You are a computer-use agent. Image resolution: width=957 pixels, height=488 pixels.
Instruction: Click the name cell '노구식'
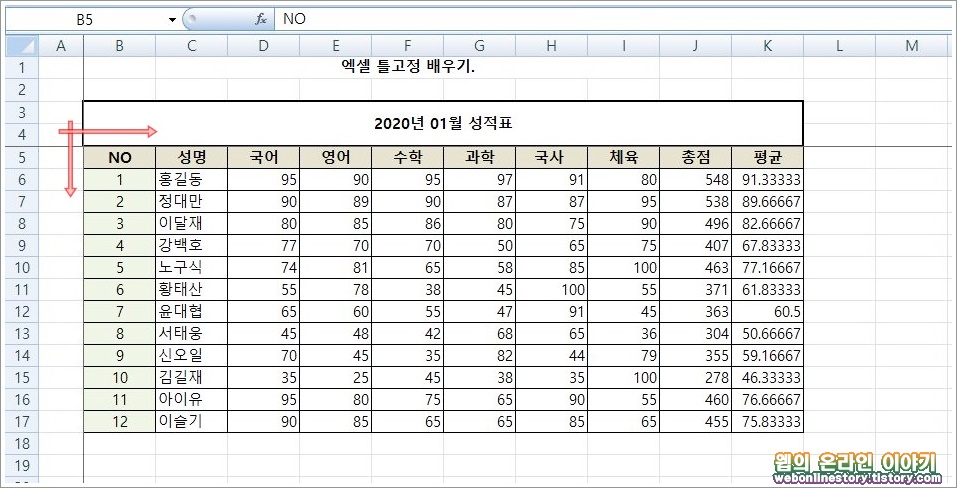(192, 268)
